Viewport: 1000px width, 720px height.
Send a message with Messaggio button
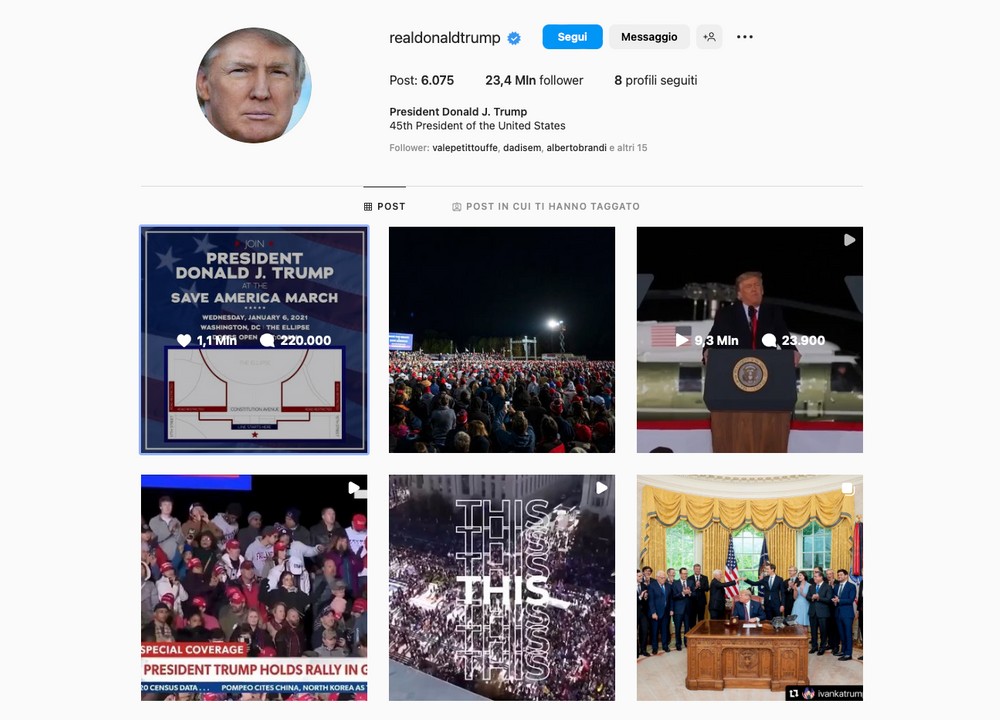[x=649, y=37]
